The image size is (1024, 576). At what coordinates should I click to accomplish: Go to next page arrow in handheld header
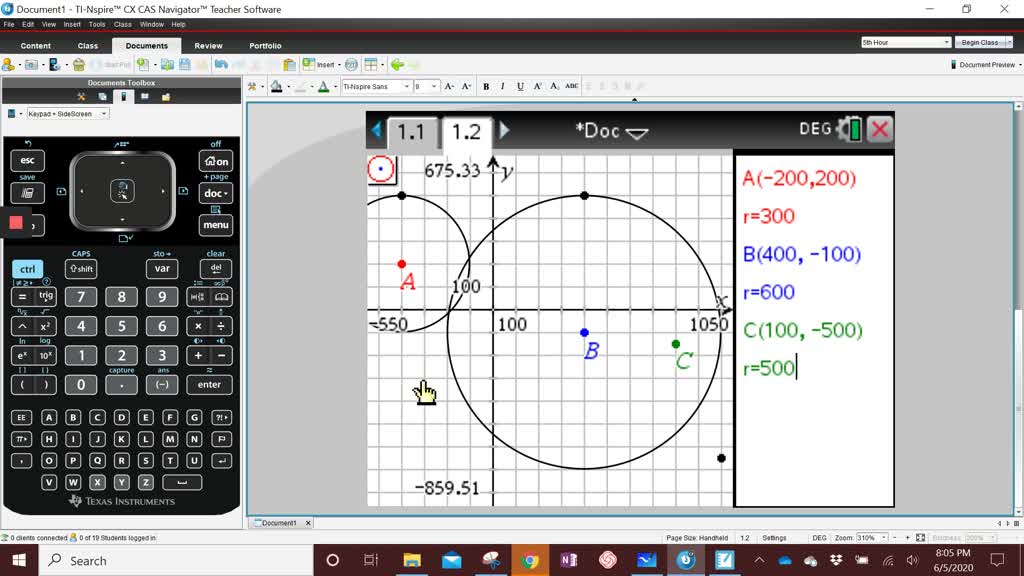(x=504, y=130)
